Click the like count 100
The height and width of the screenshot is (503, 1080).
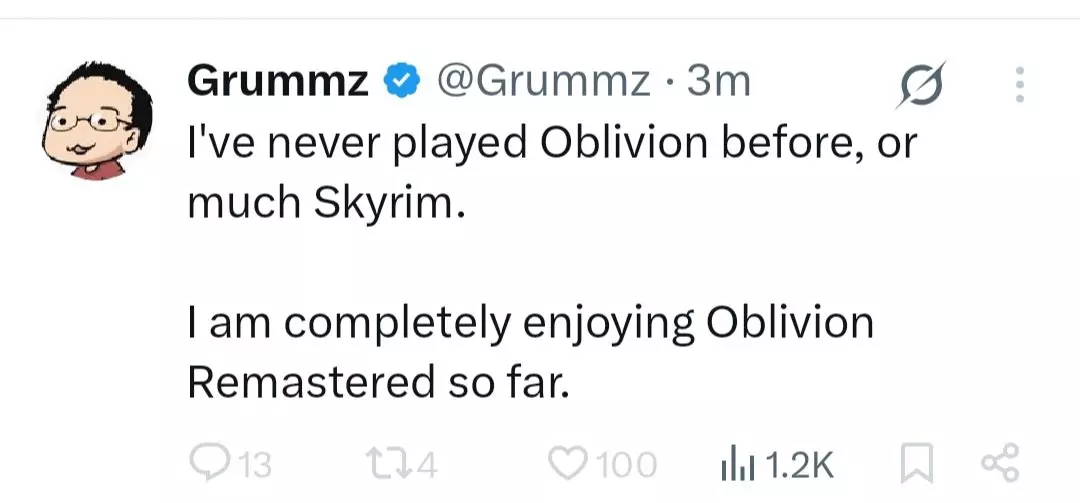[x=625, y=464]
